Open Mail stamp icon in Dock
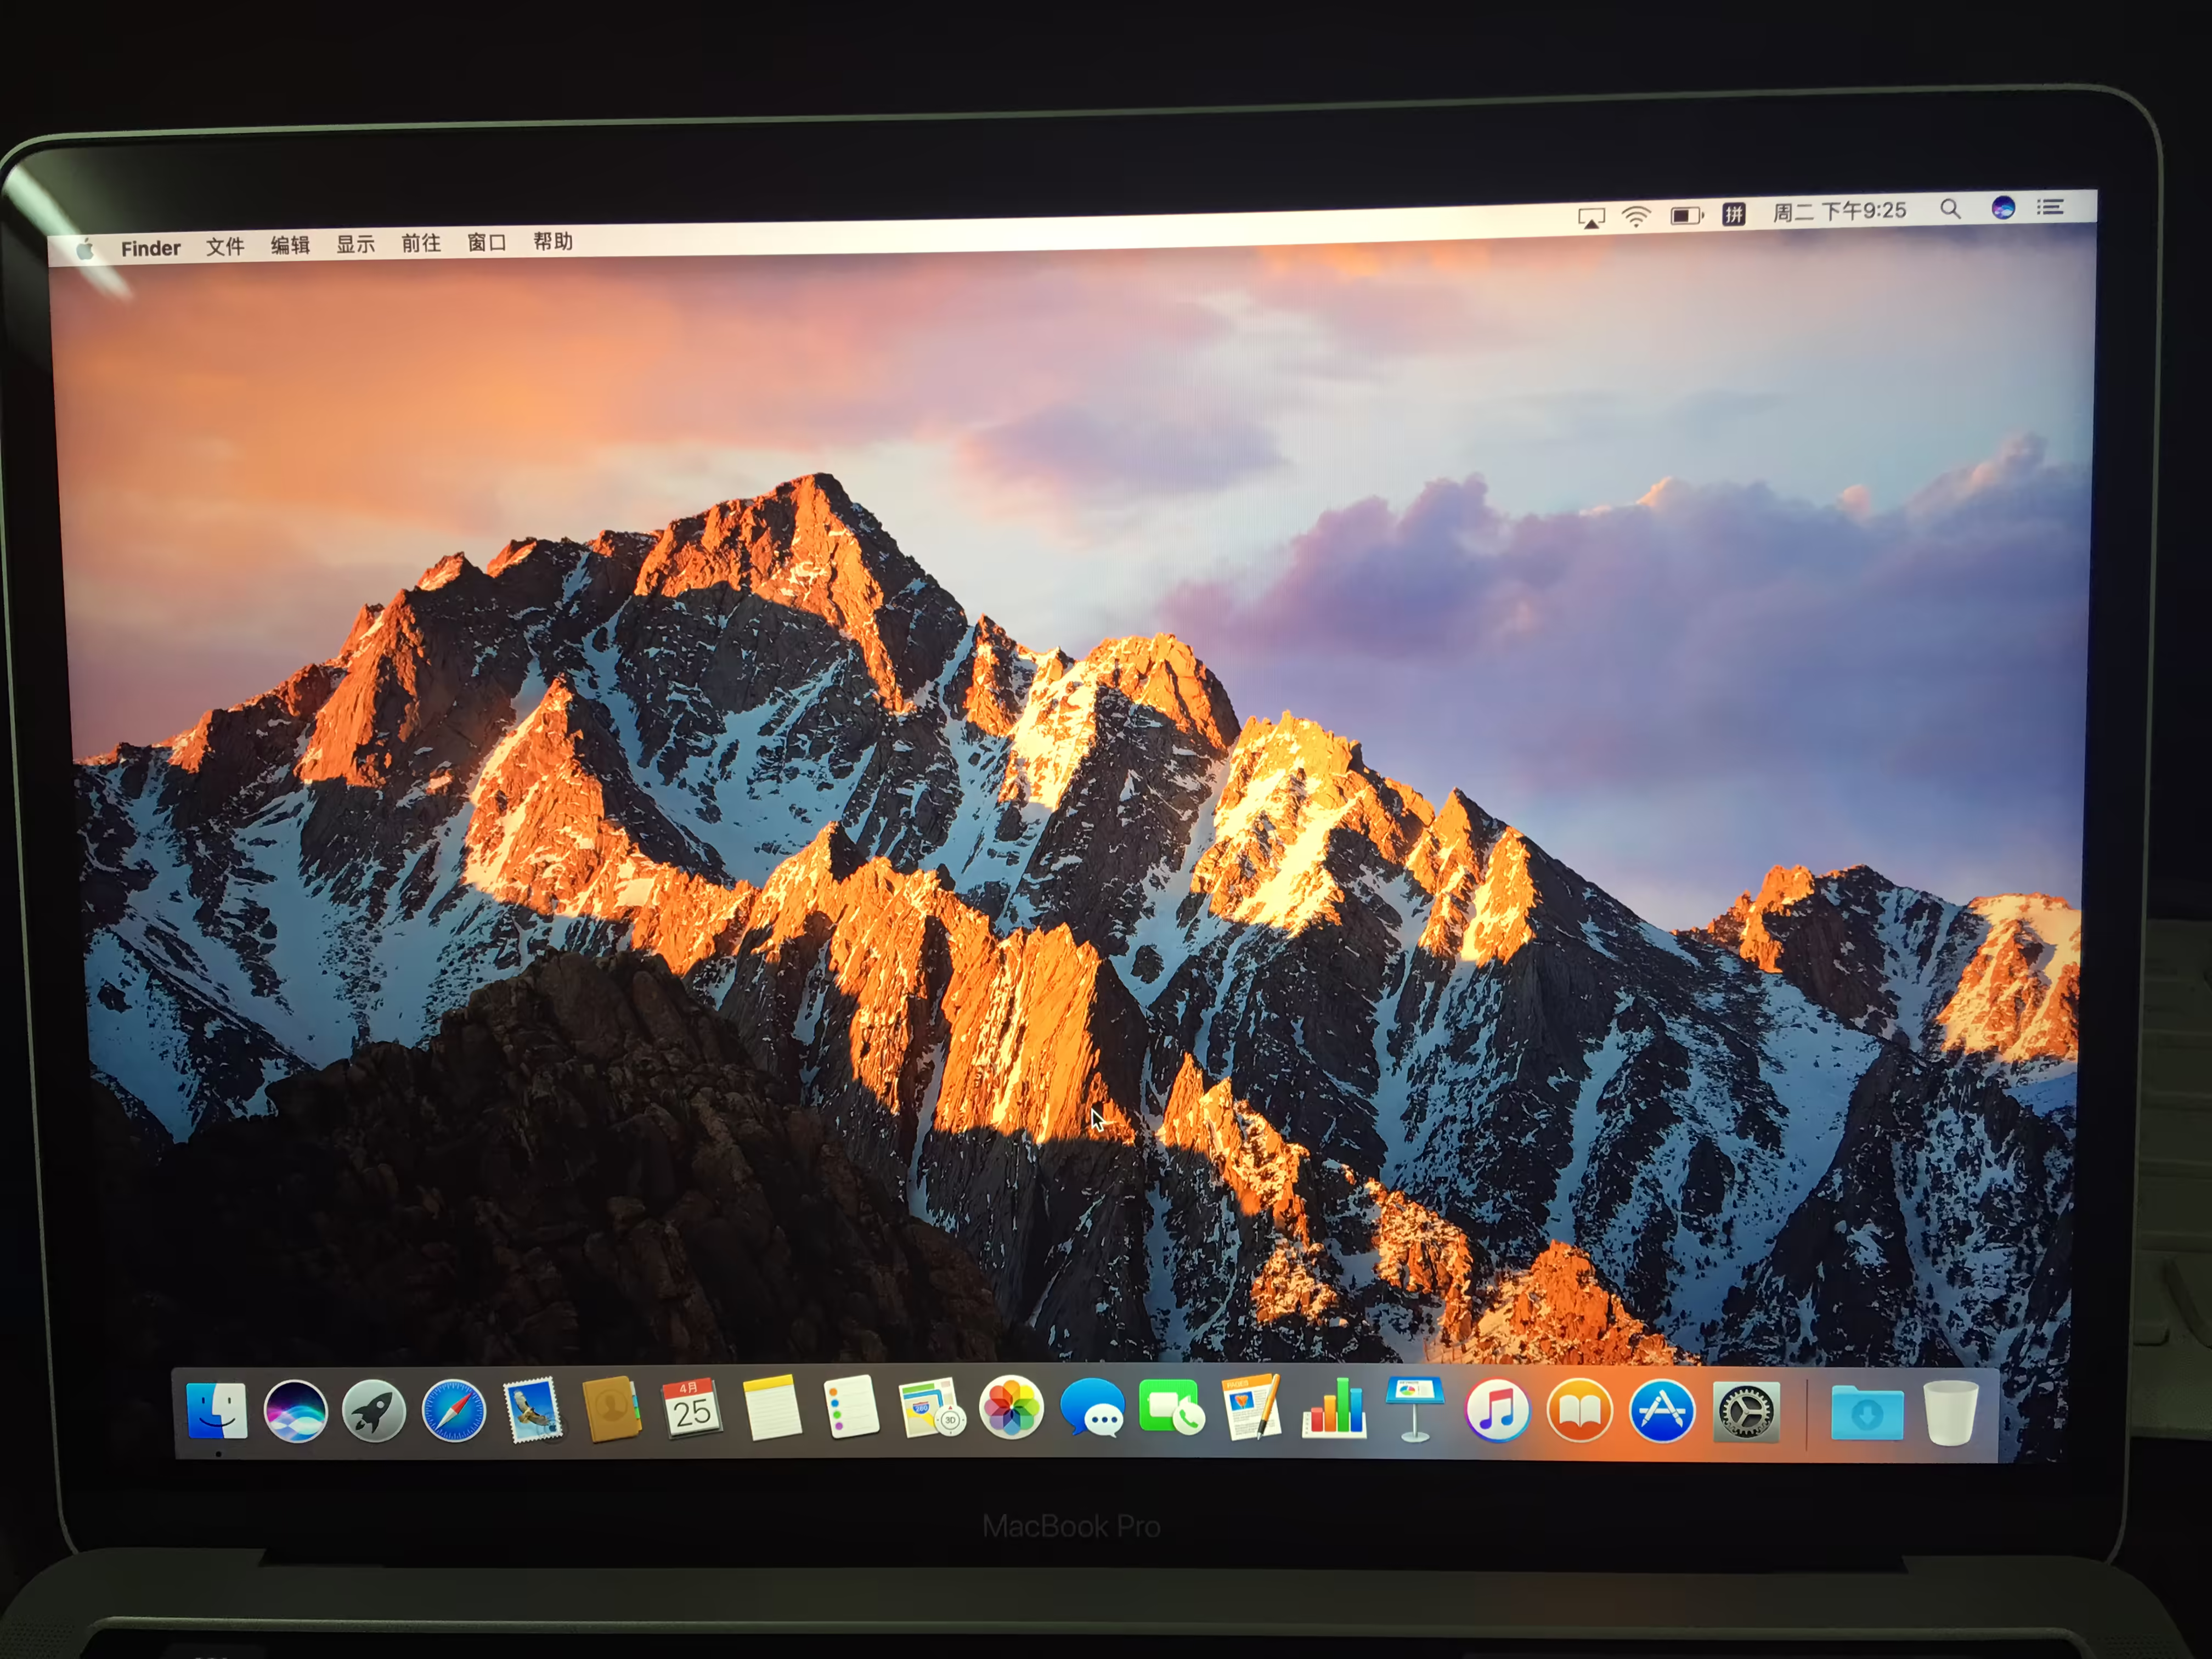The width and height of the screenshot is (2212, 1659). (533, 1410)
